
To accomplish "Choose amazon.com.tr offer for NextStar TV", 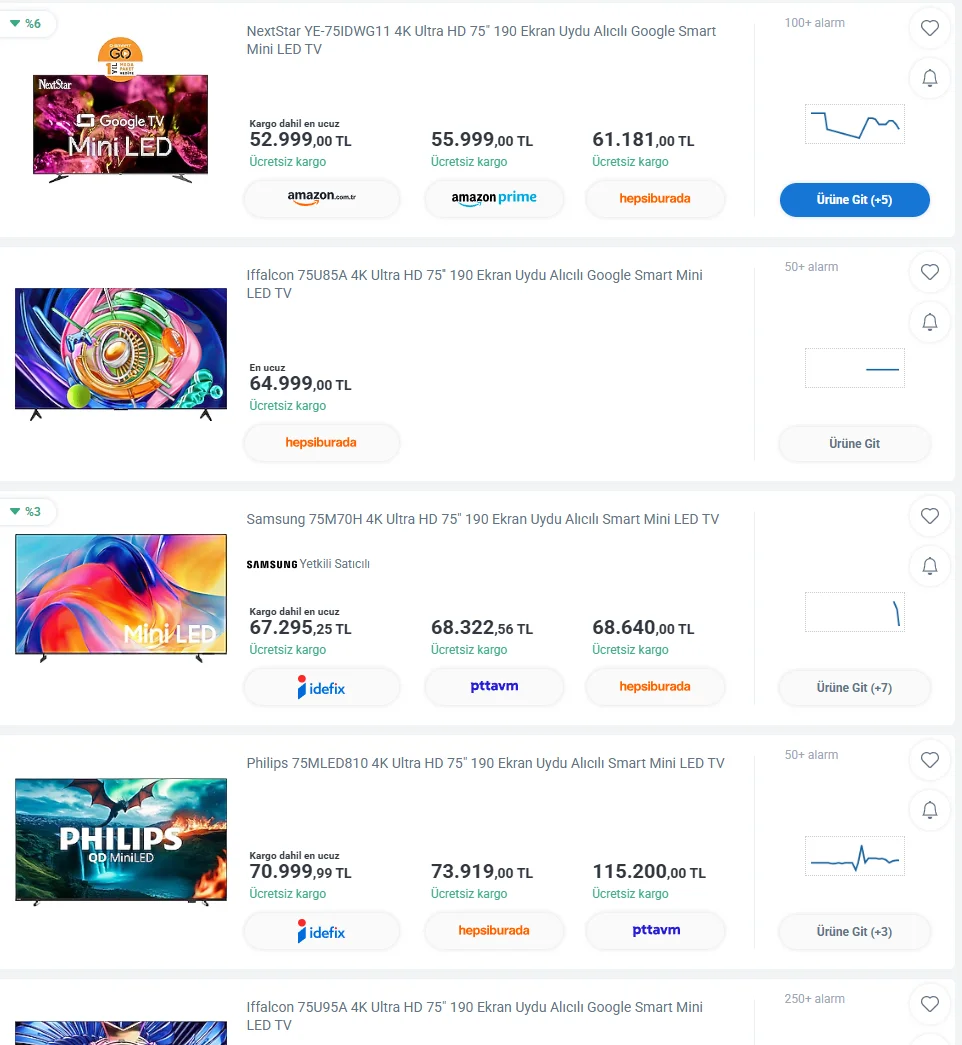I will coord(321,198).
